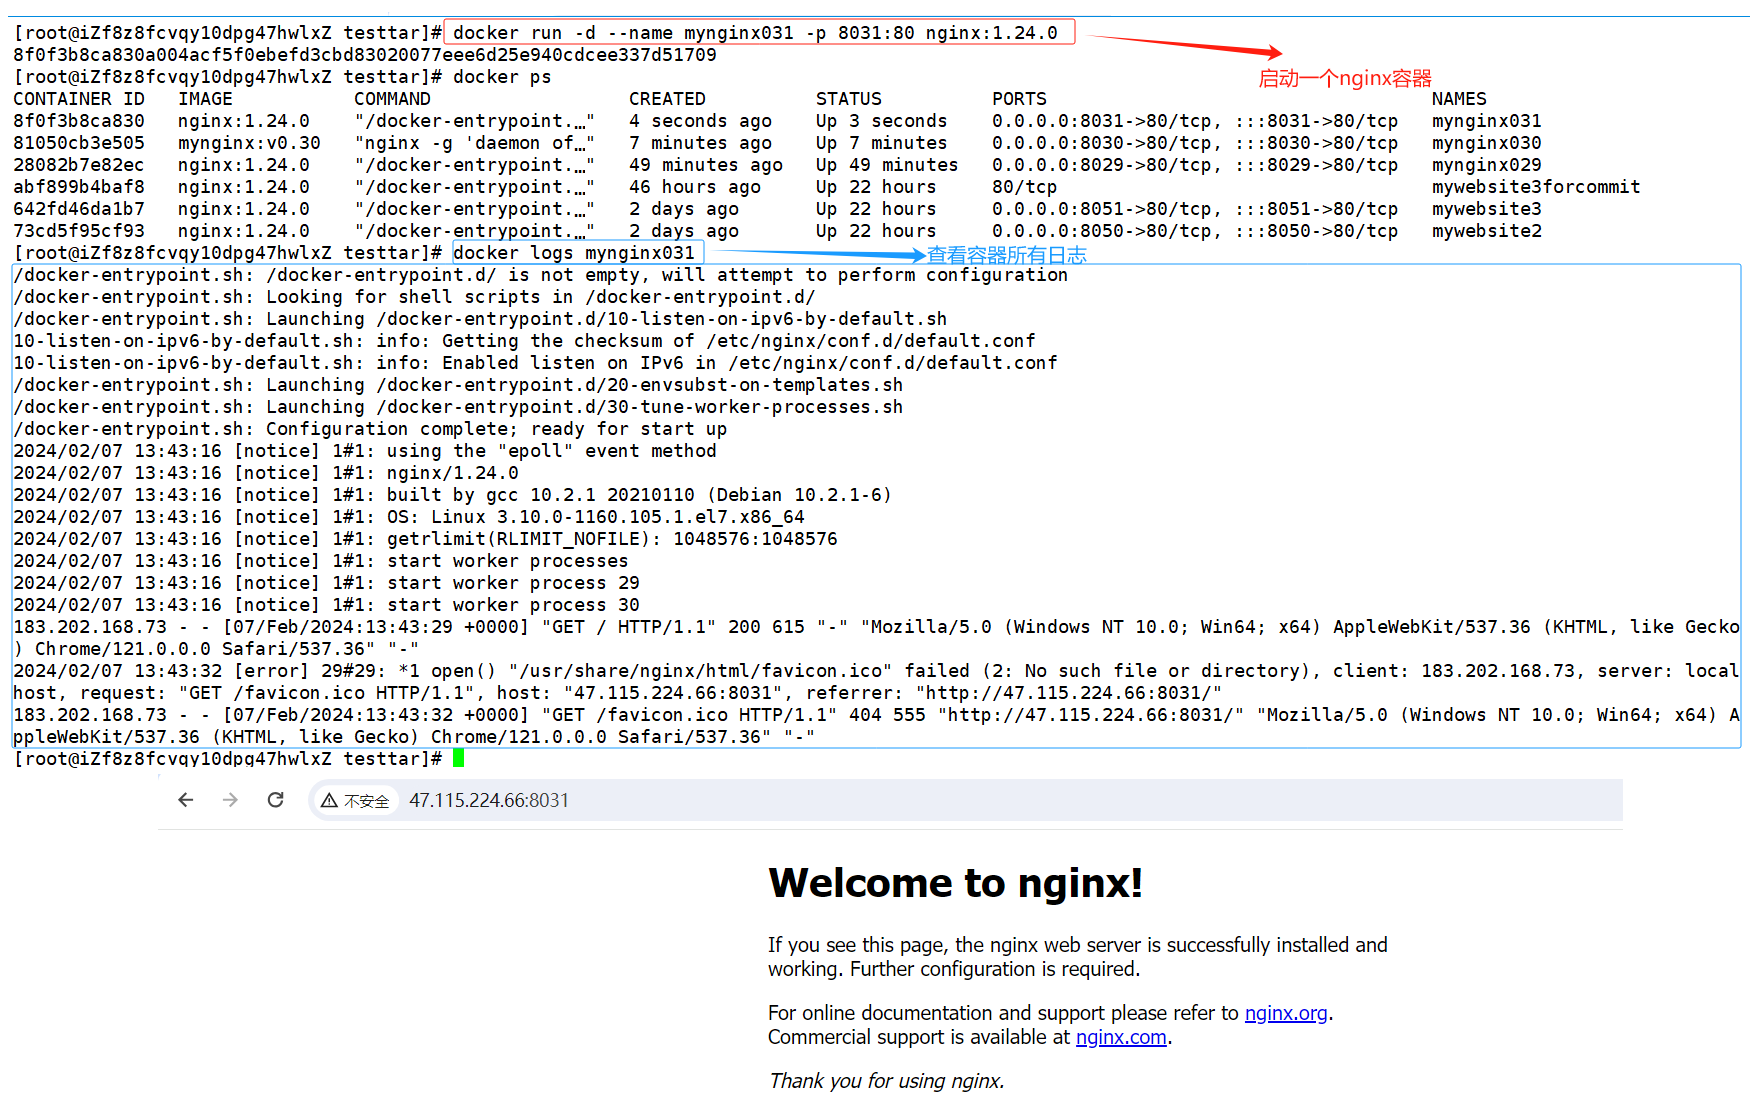Click the 'Configuration complete; ready for start up' line

(370, 429)
